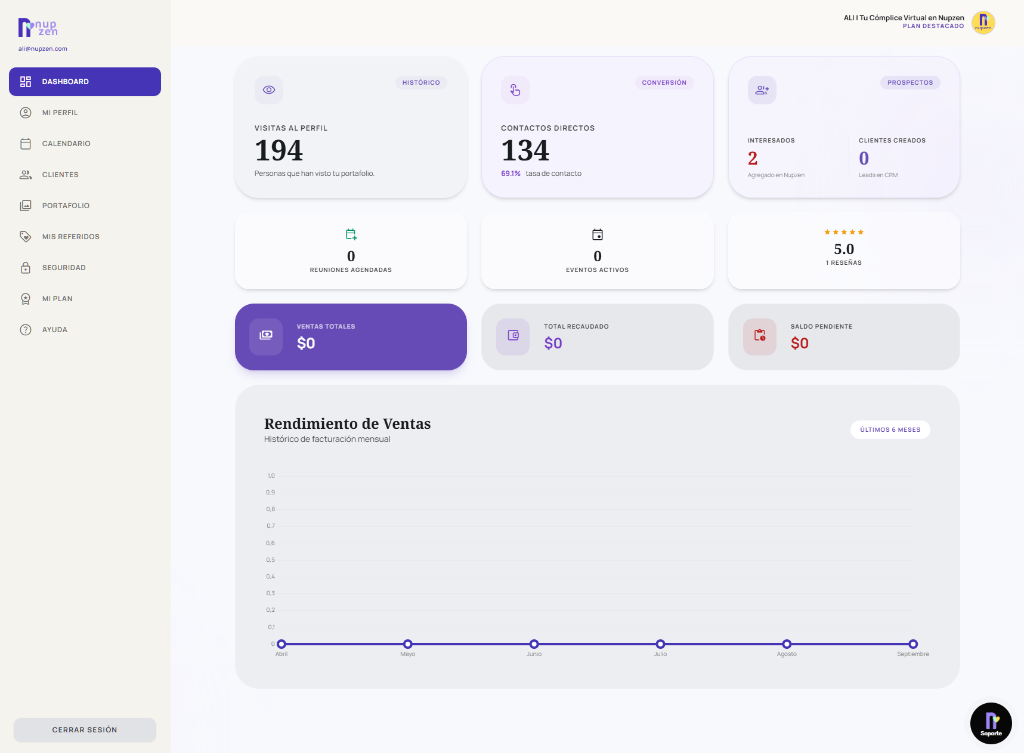Select the Septiembre data point on chart
The width and height of the screenshot is (1024, 753).
point(913,644)
